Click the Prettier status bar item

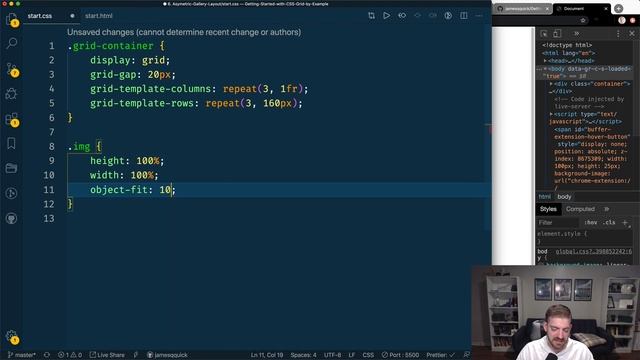[x=440, y=355]
